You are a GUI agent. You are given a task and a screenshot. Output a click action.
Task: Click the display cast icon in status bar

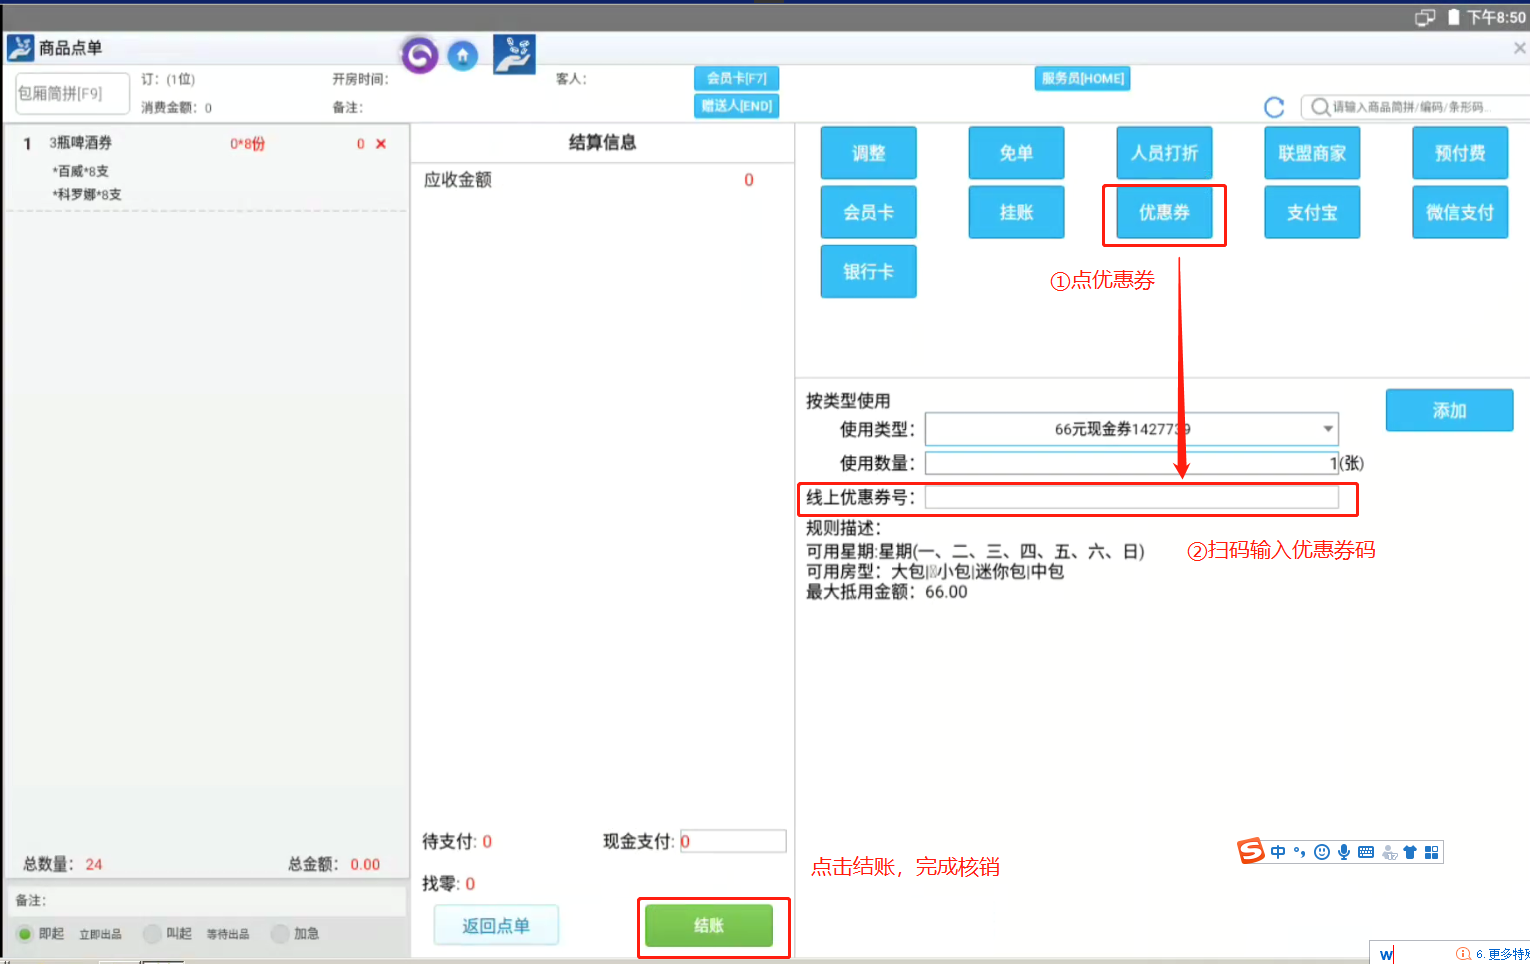tap(1425, 17)
